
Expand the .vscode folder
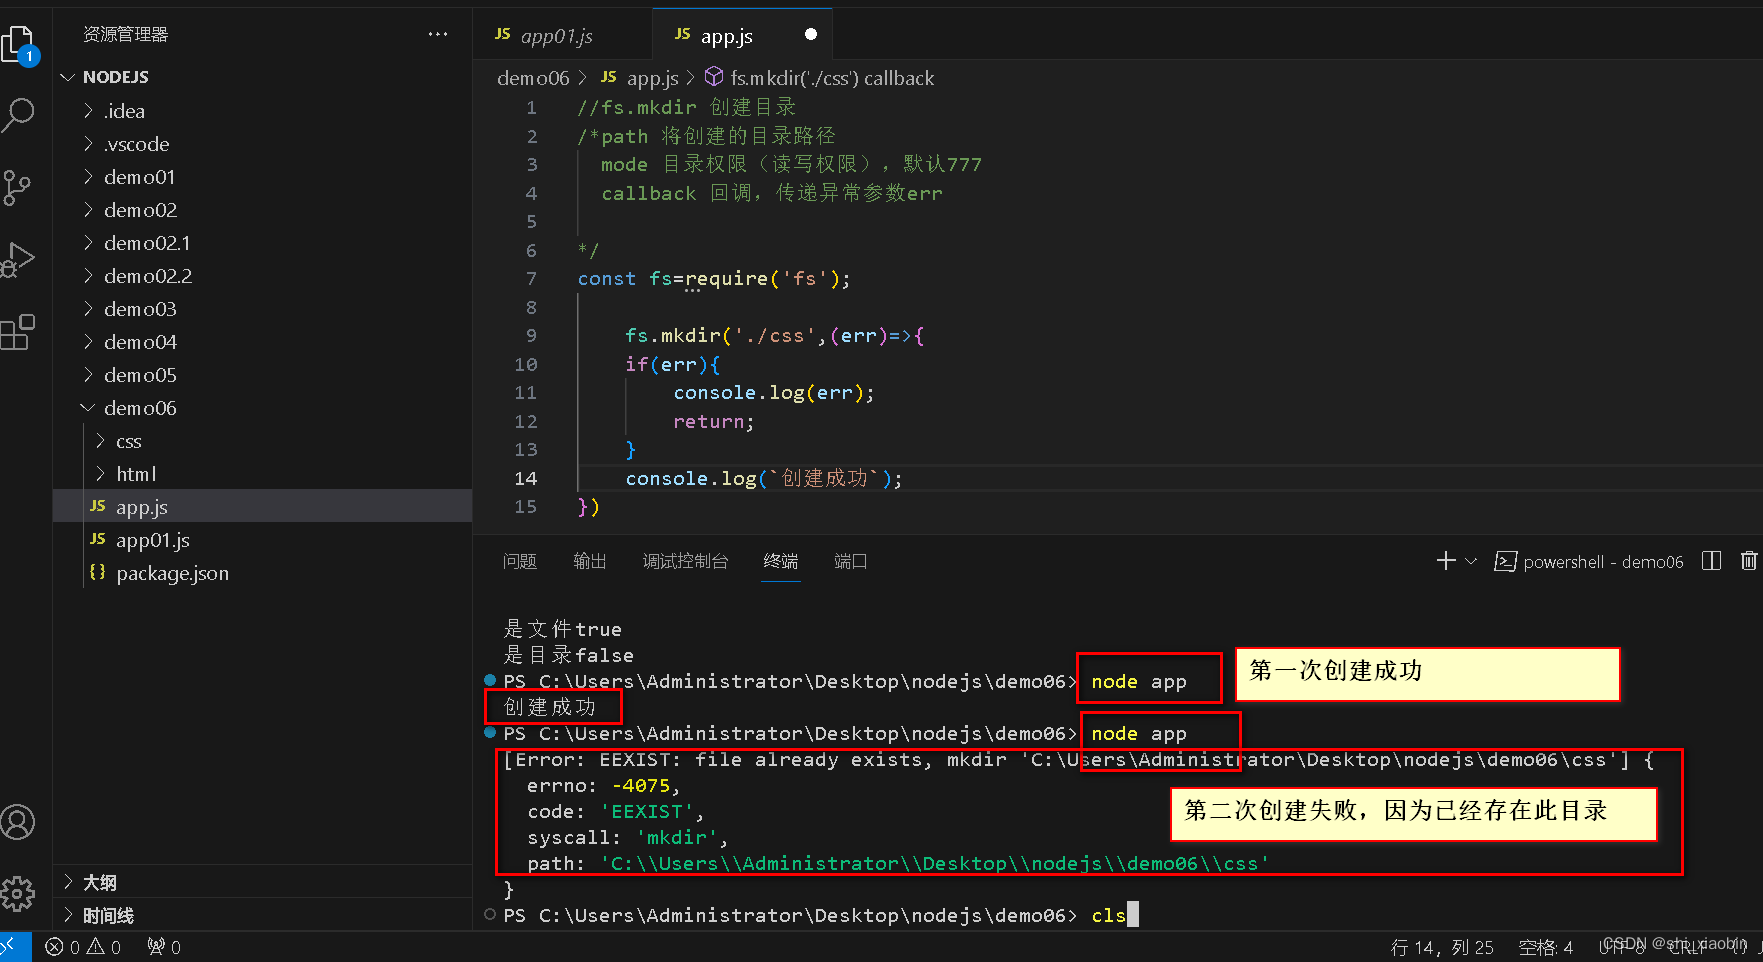[262, 144]
